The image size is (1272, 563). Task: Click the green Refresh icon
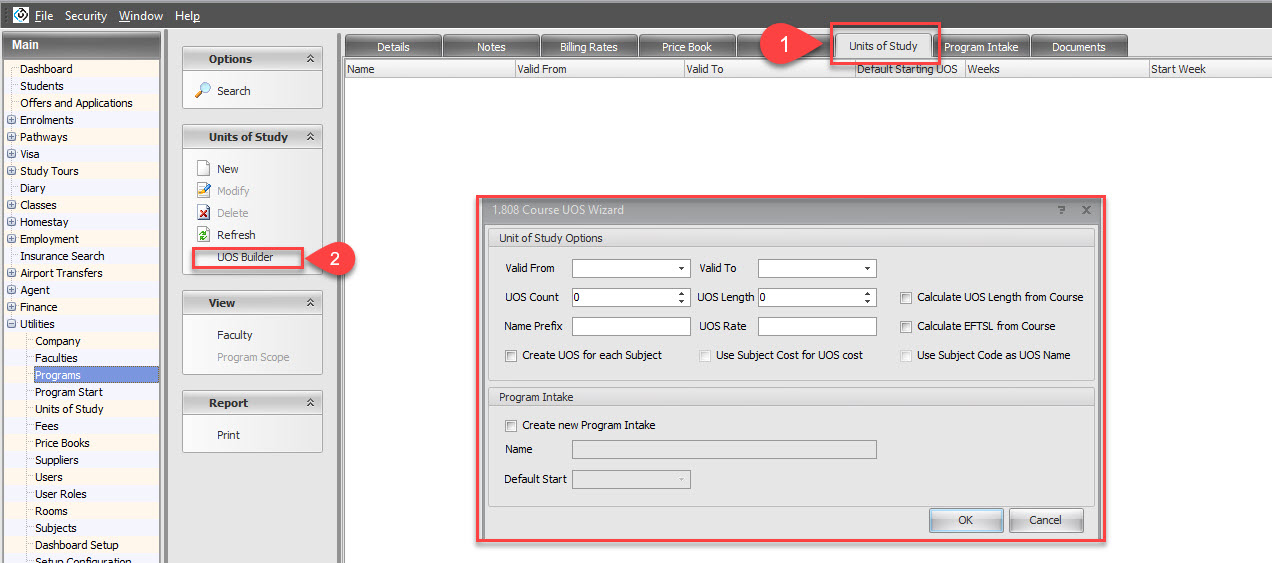coord(203,235)
